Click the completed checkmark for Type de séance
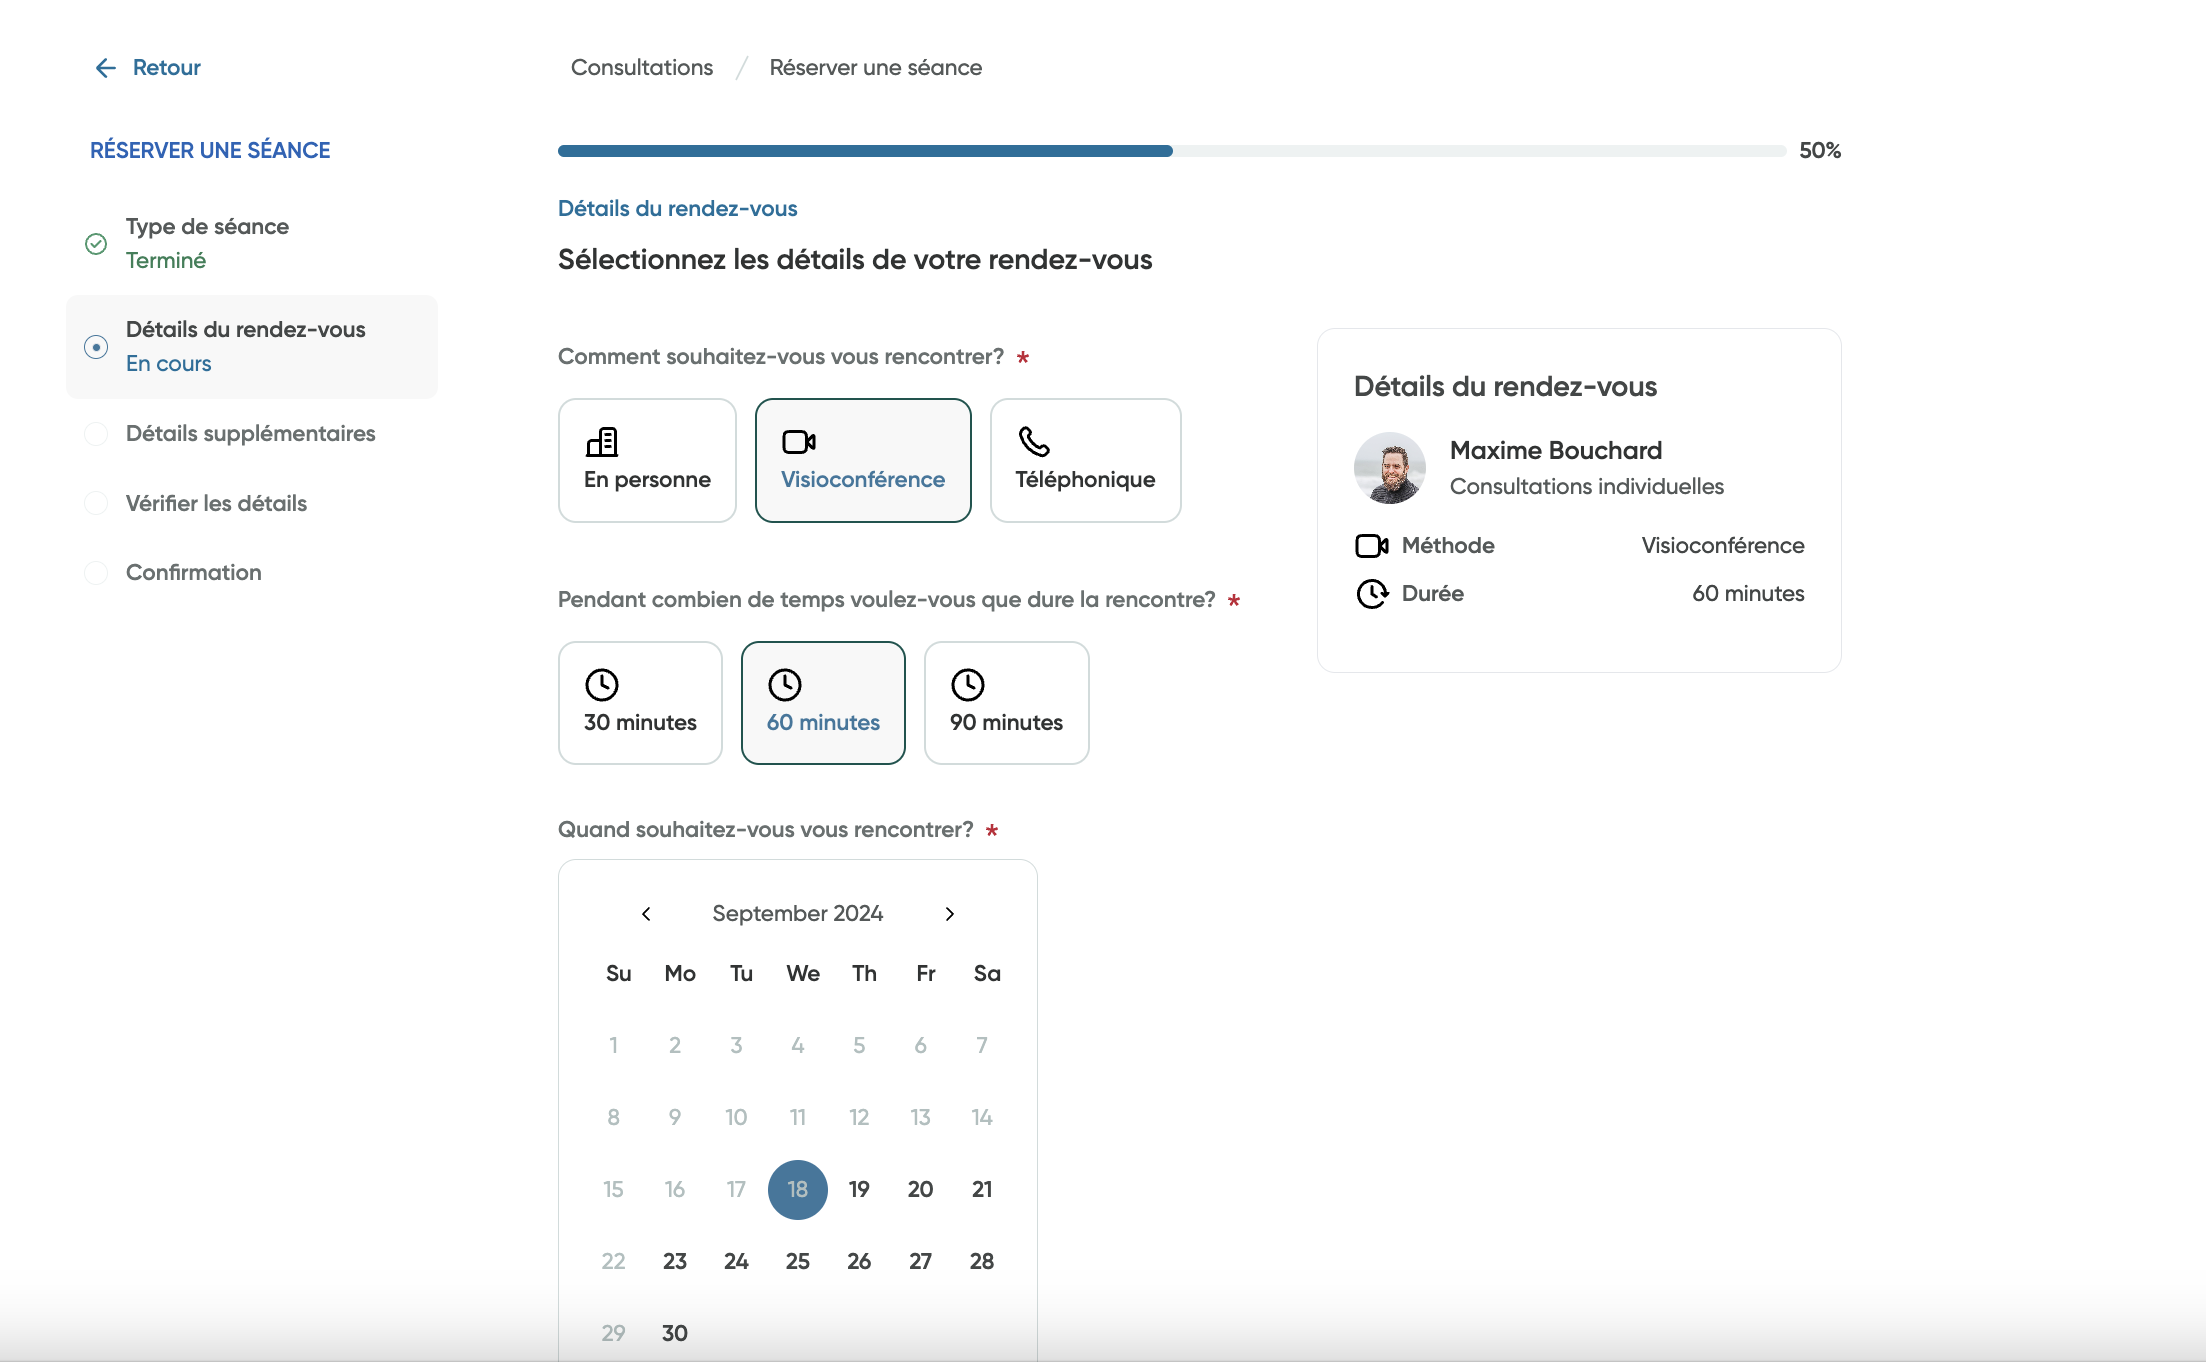This screenshot has width=2206, height=1362. pyautogui.click(x=96, y=243)
